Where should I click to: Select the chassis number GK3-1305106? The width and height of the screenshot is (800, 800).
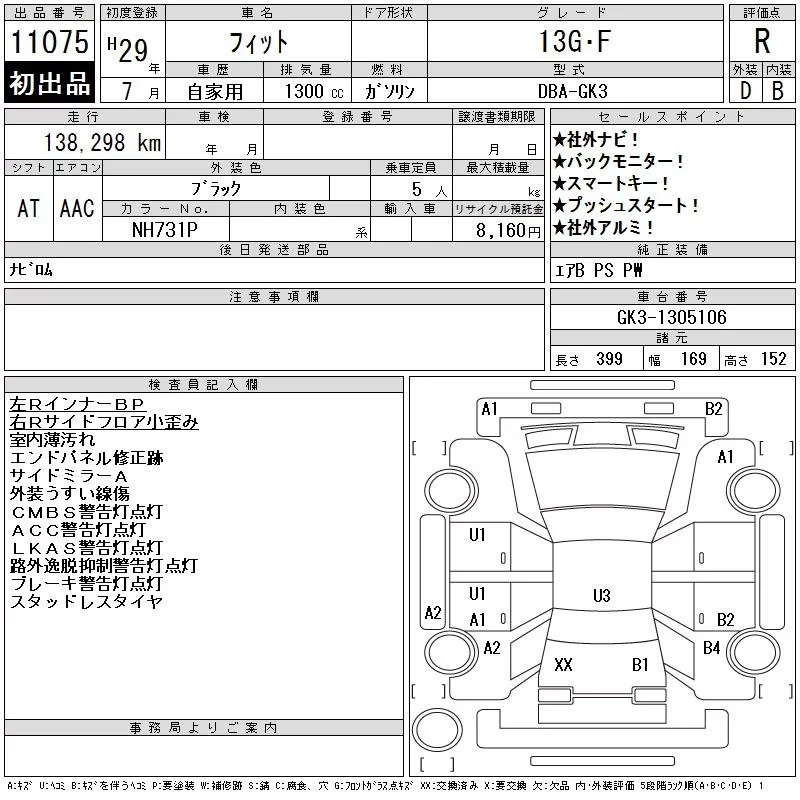pos(672,317)
